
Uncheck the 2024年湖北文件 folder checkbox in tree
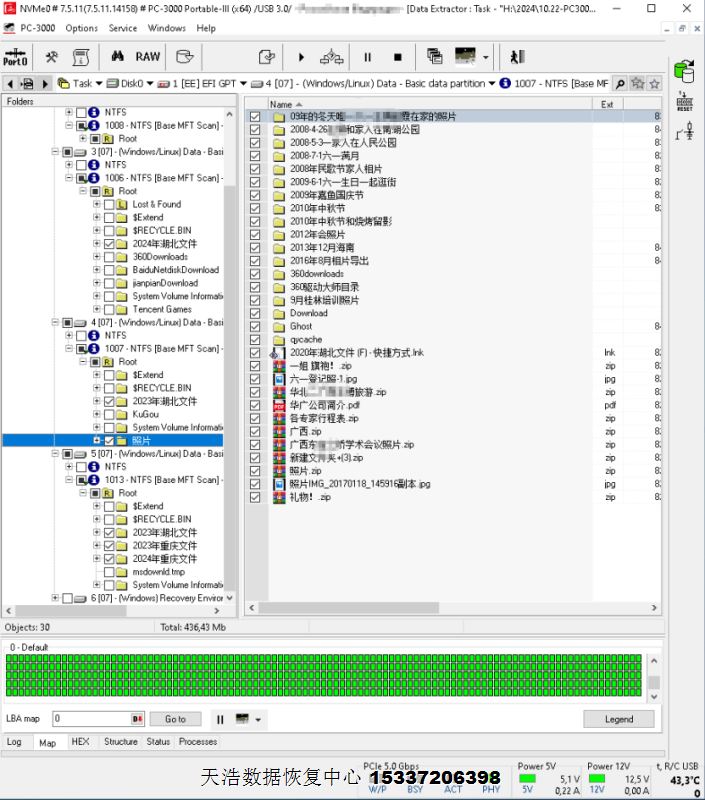[109, 244]
